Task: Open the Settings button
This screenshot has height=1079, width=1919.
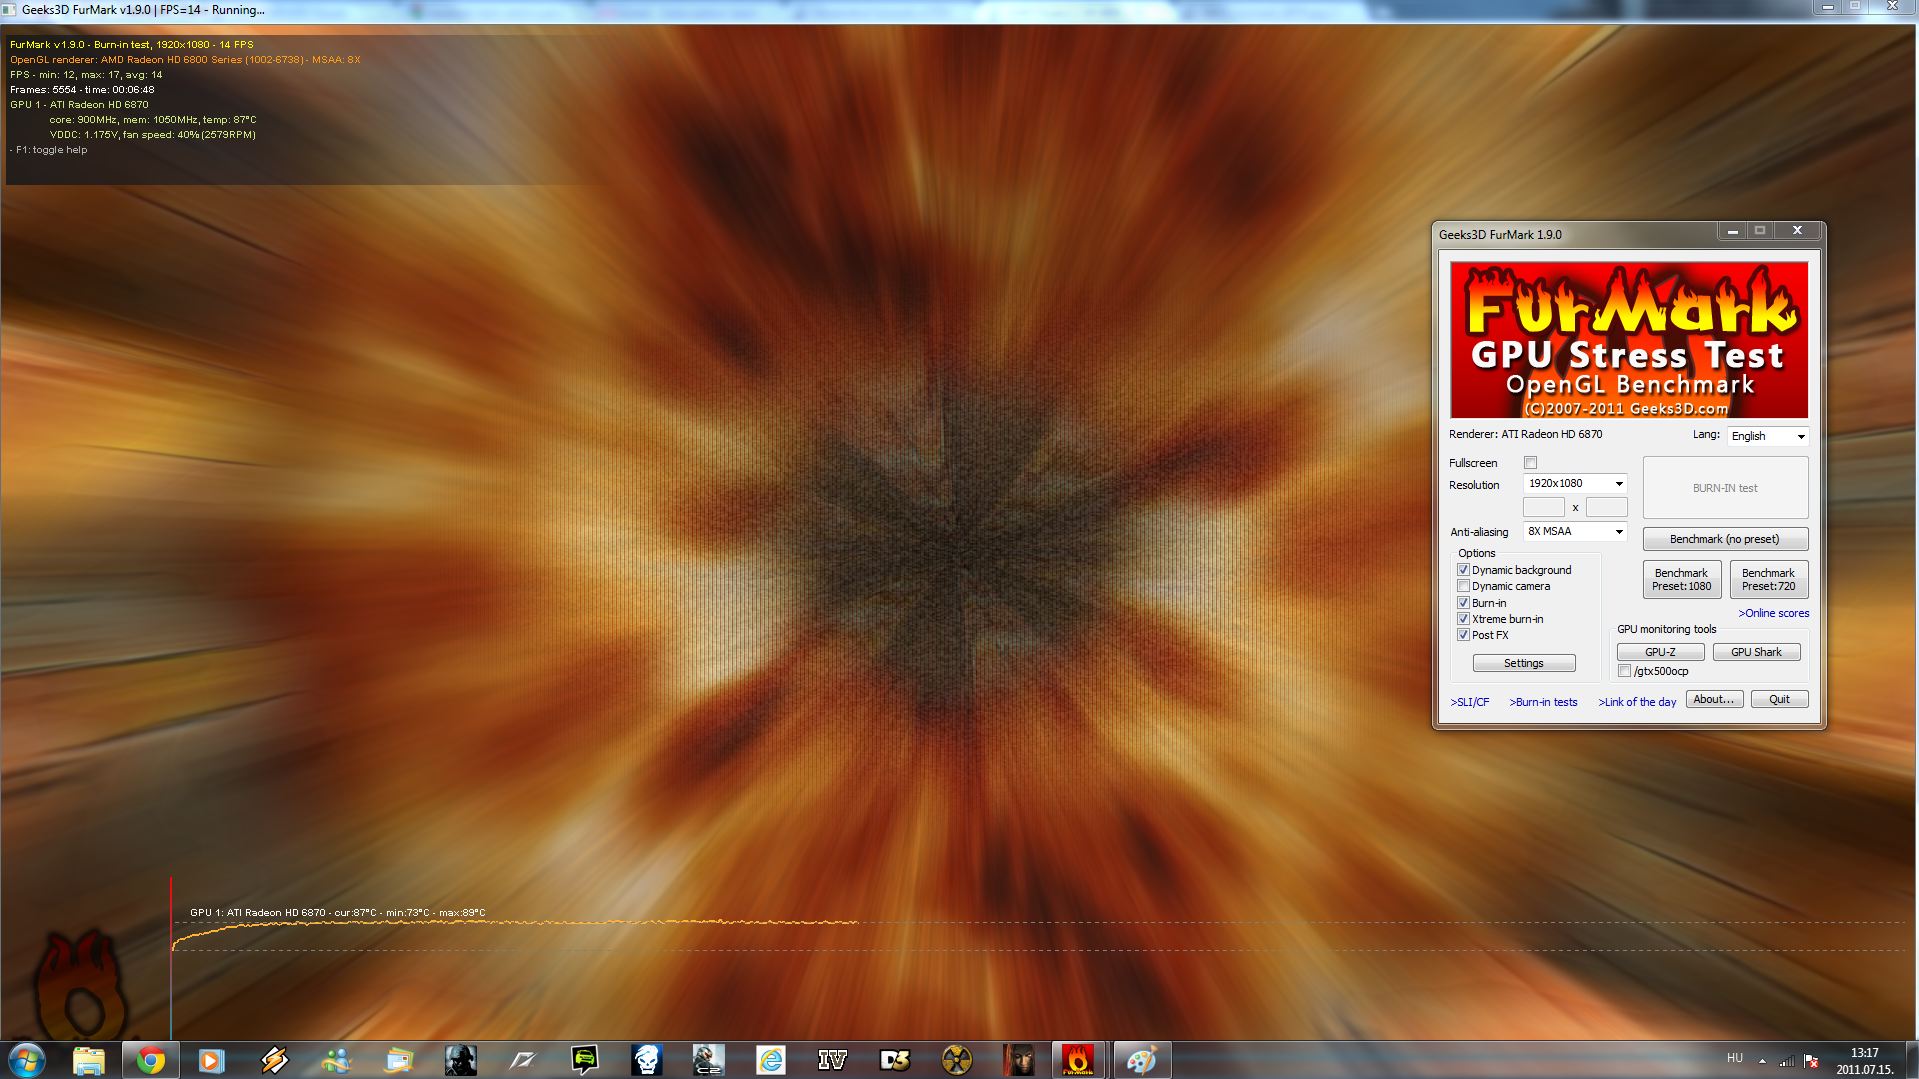Action: click(x=1524, y=663)
